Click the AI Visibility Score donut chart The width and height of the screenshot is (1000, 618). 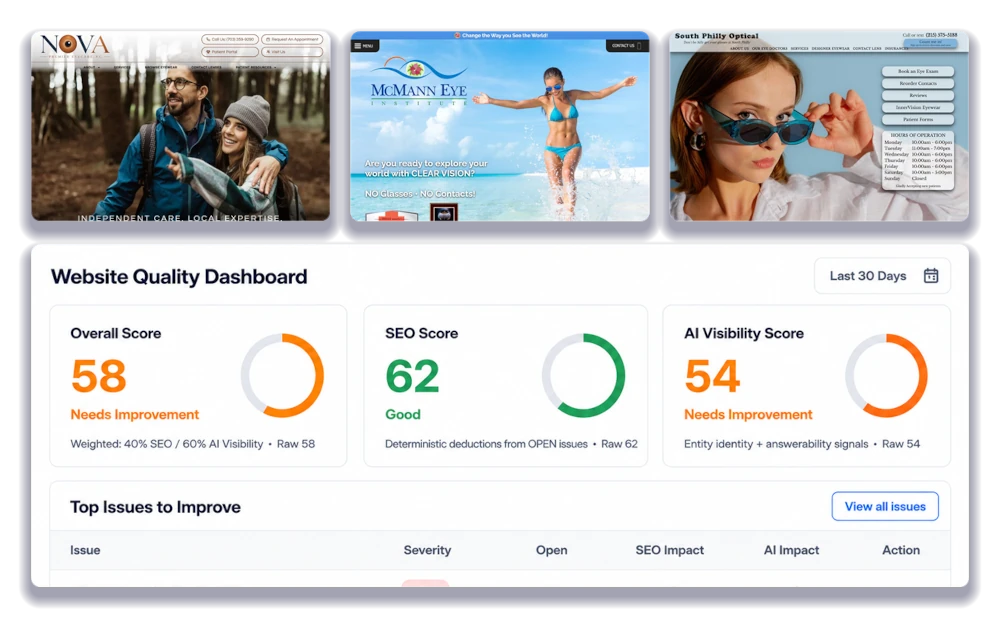pyautogui.click(x=886, y=375)
